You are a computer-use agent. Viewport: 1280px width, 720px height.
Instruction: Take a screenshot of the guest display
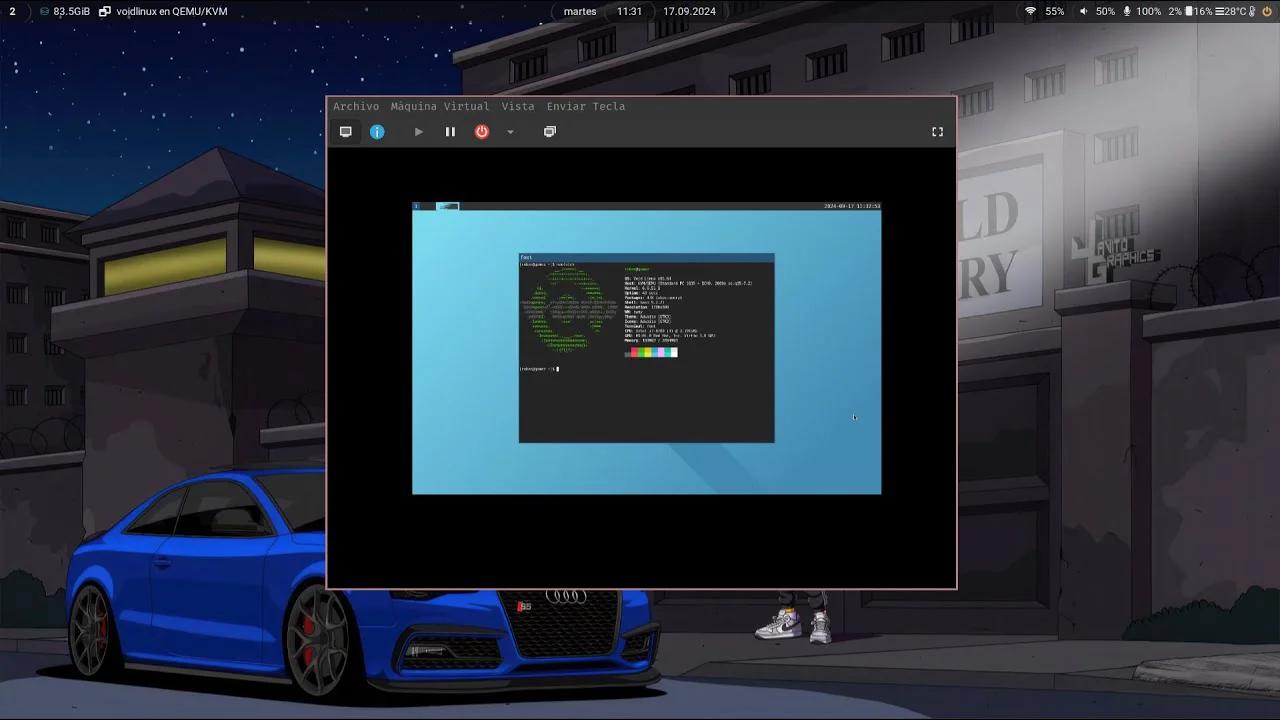pos(549,131)
